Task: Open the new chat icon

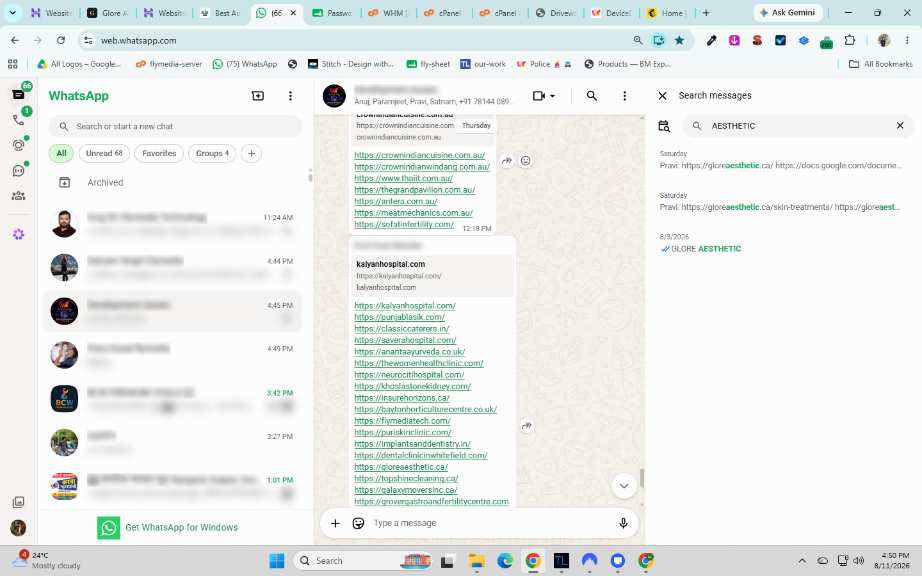Action: coord(258,96)
